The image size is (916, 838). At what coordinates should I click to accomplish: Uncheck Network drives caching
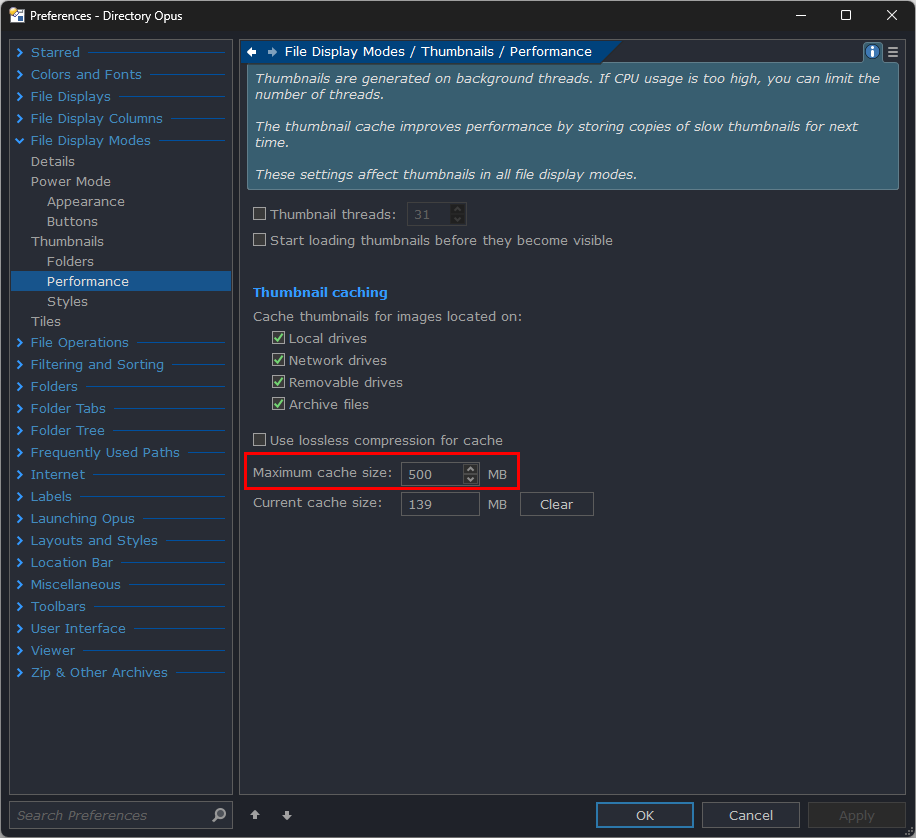(x=279, y=360)
